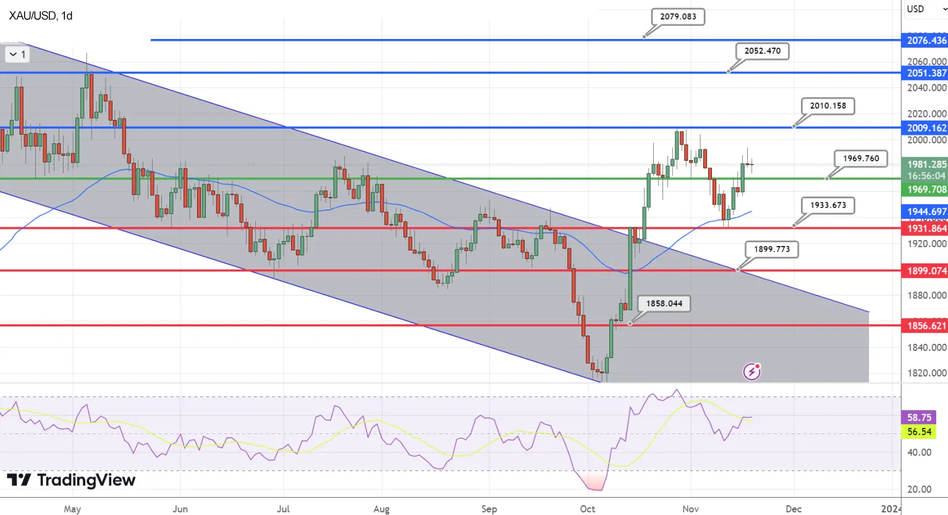Click the XAU/USD, 1d symbol title
Image resolution: width=948 pixels, height=515 pixels.
pyautogui.click(x=37, y=16)
